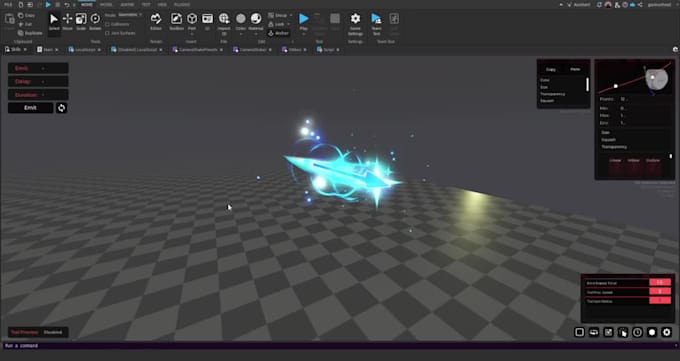Expand the Group dropdown arrow
This screenshot has height=361, width=680.
[291, 15]
